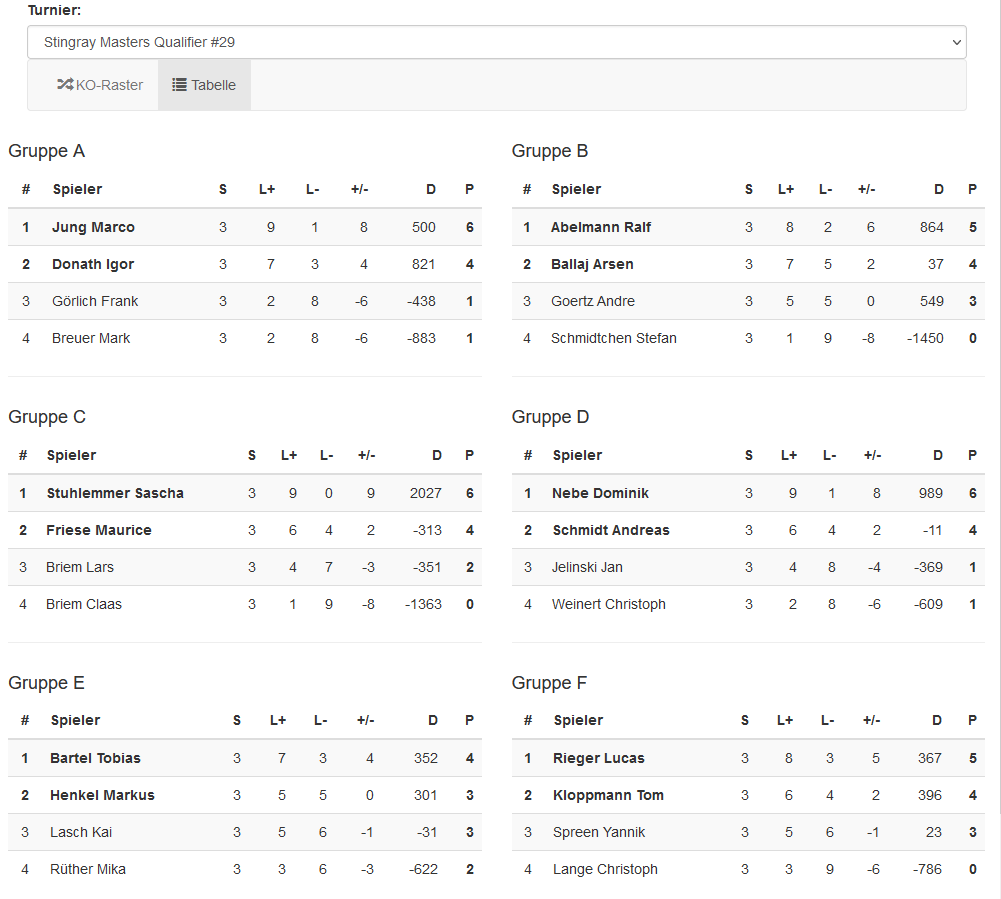
Task: Click the Gruppe A heading
Action: (x=47, y=151)
